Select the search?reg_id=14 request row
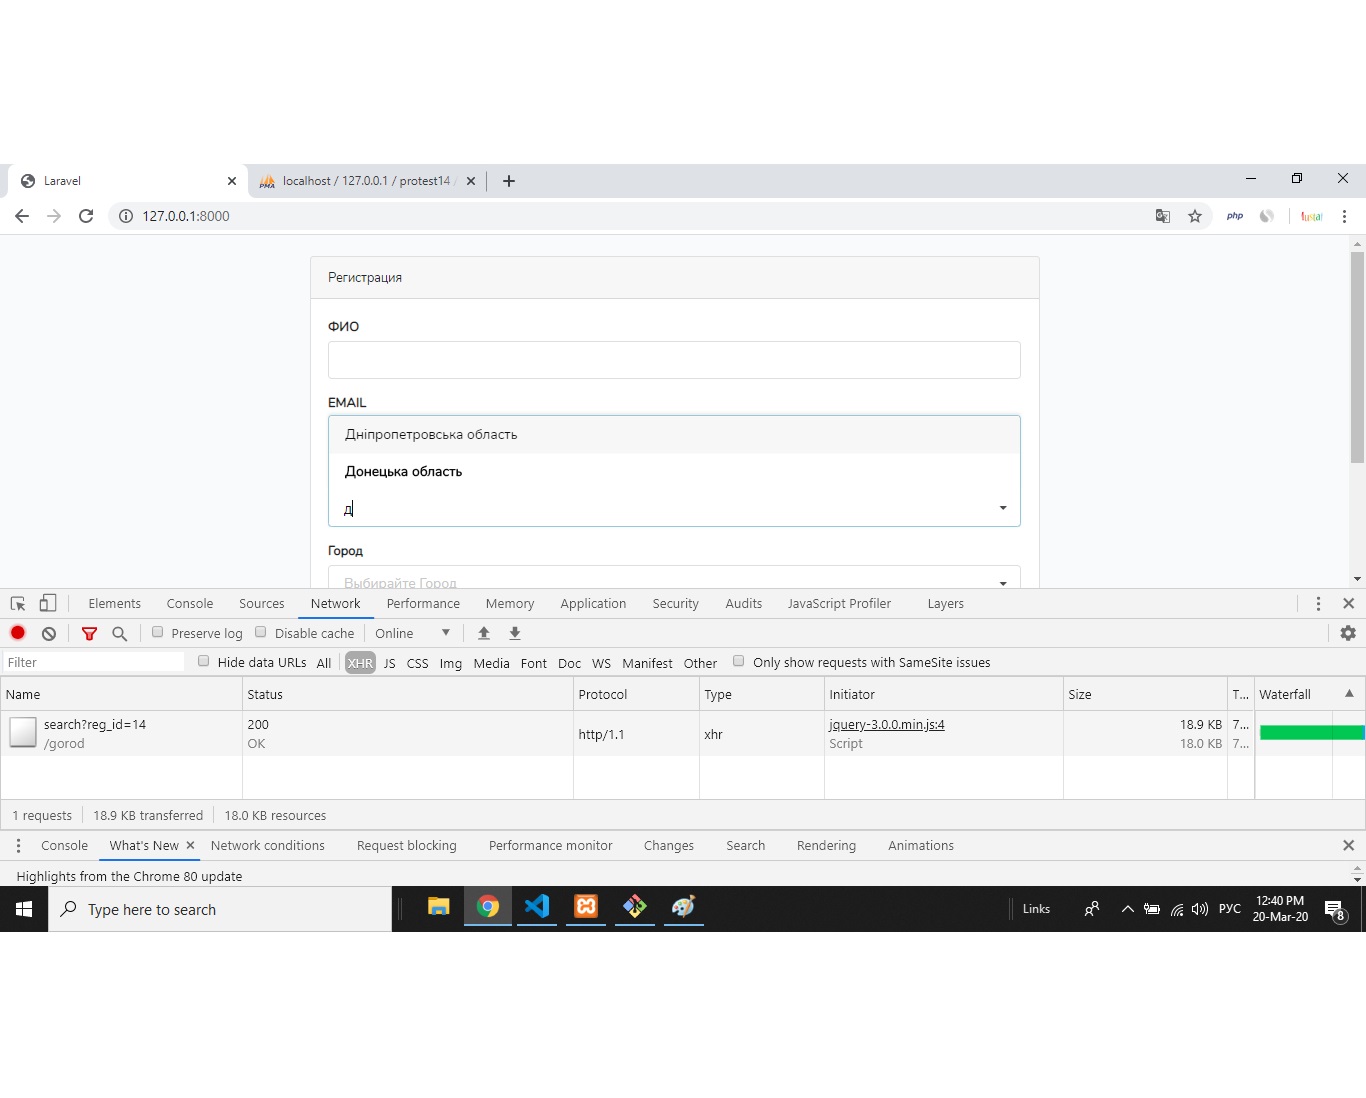The image size is (1366, 1098). pos(682,734)
